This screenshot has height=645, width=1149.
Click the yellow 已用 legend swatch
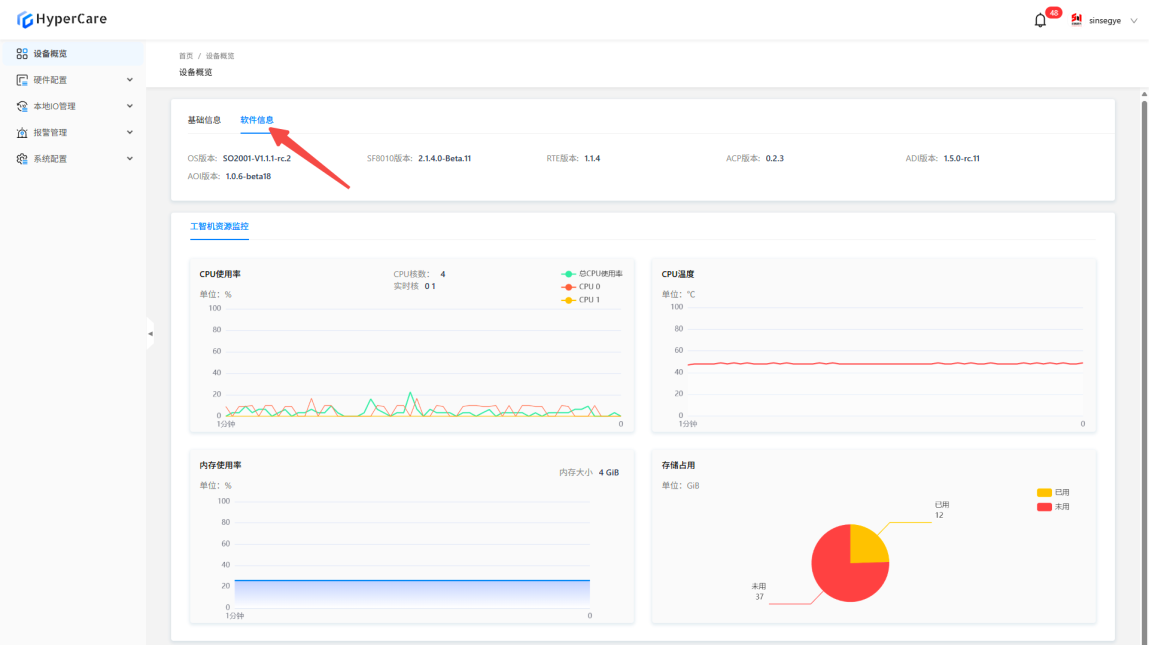tap(1044, 493)
